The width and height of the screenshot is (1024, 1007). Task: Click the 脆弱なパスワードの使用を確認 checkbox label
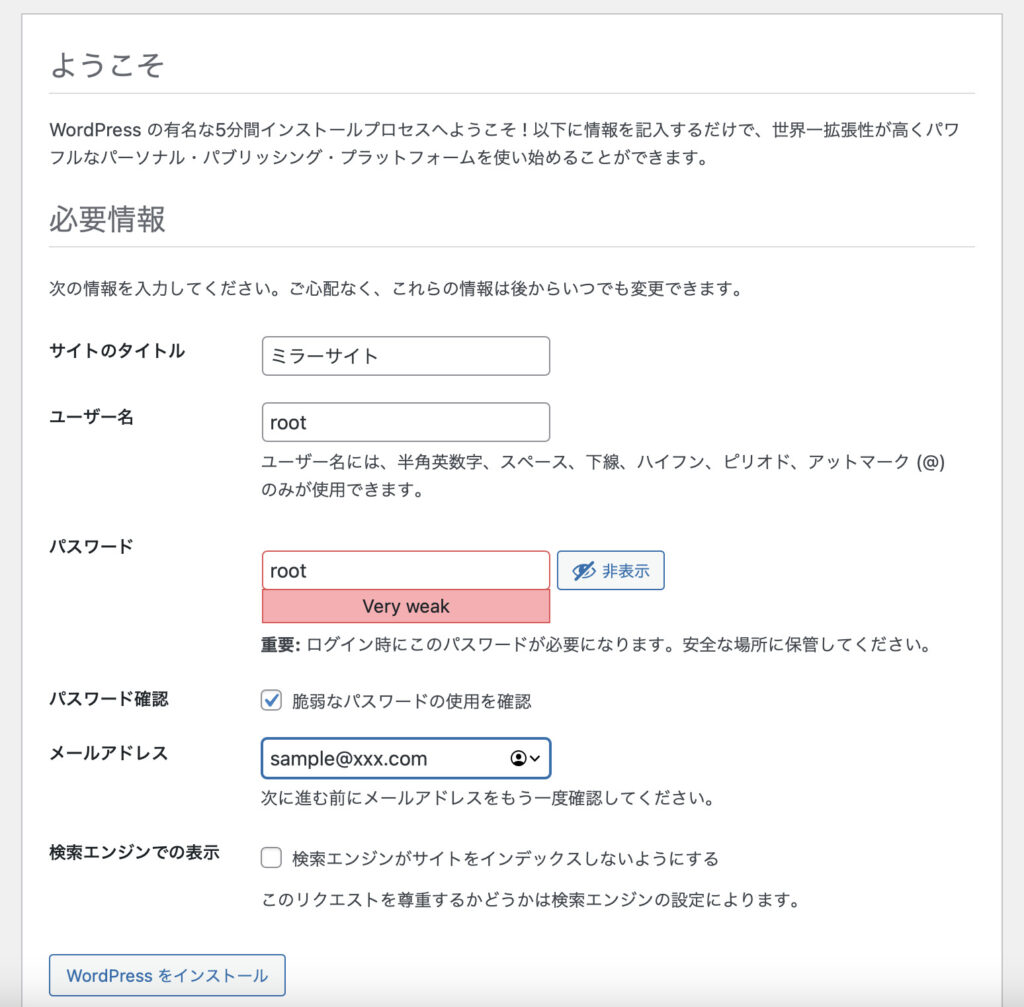coord(411,701)
